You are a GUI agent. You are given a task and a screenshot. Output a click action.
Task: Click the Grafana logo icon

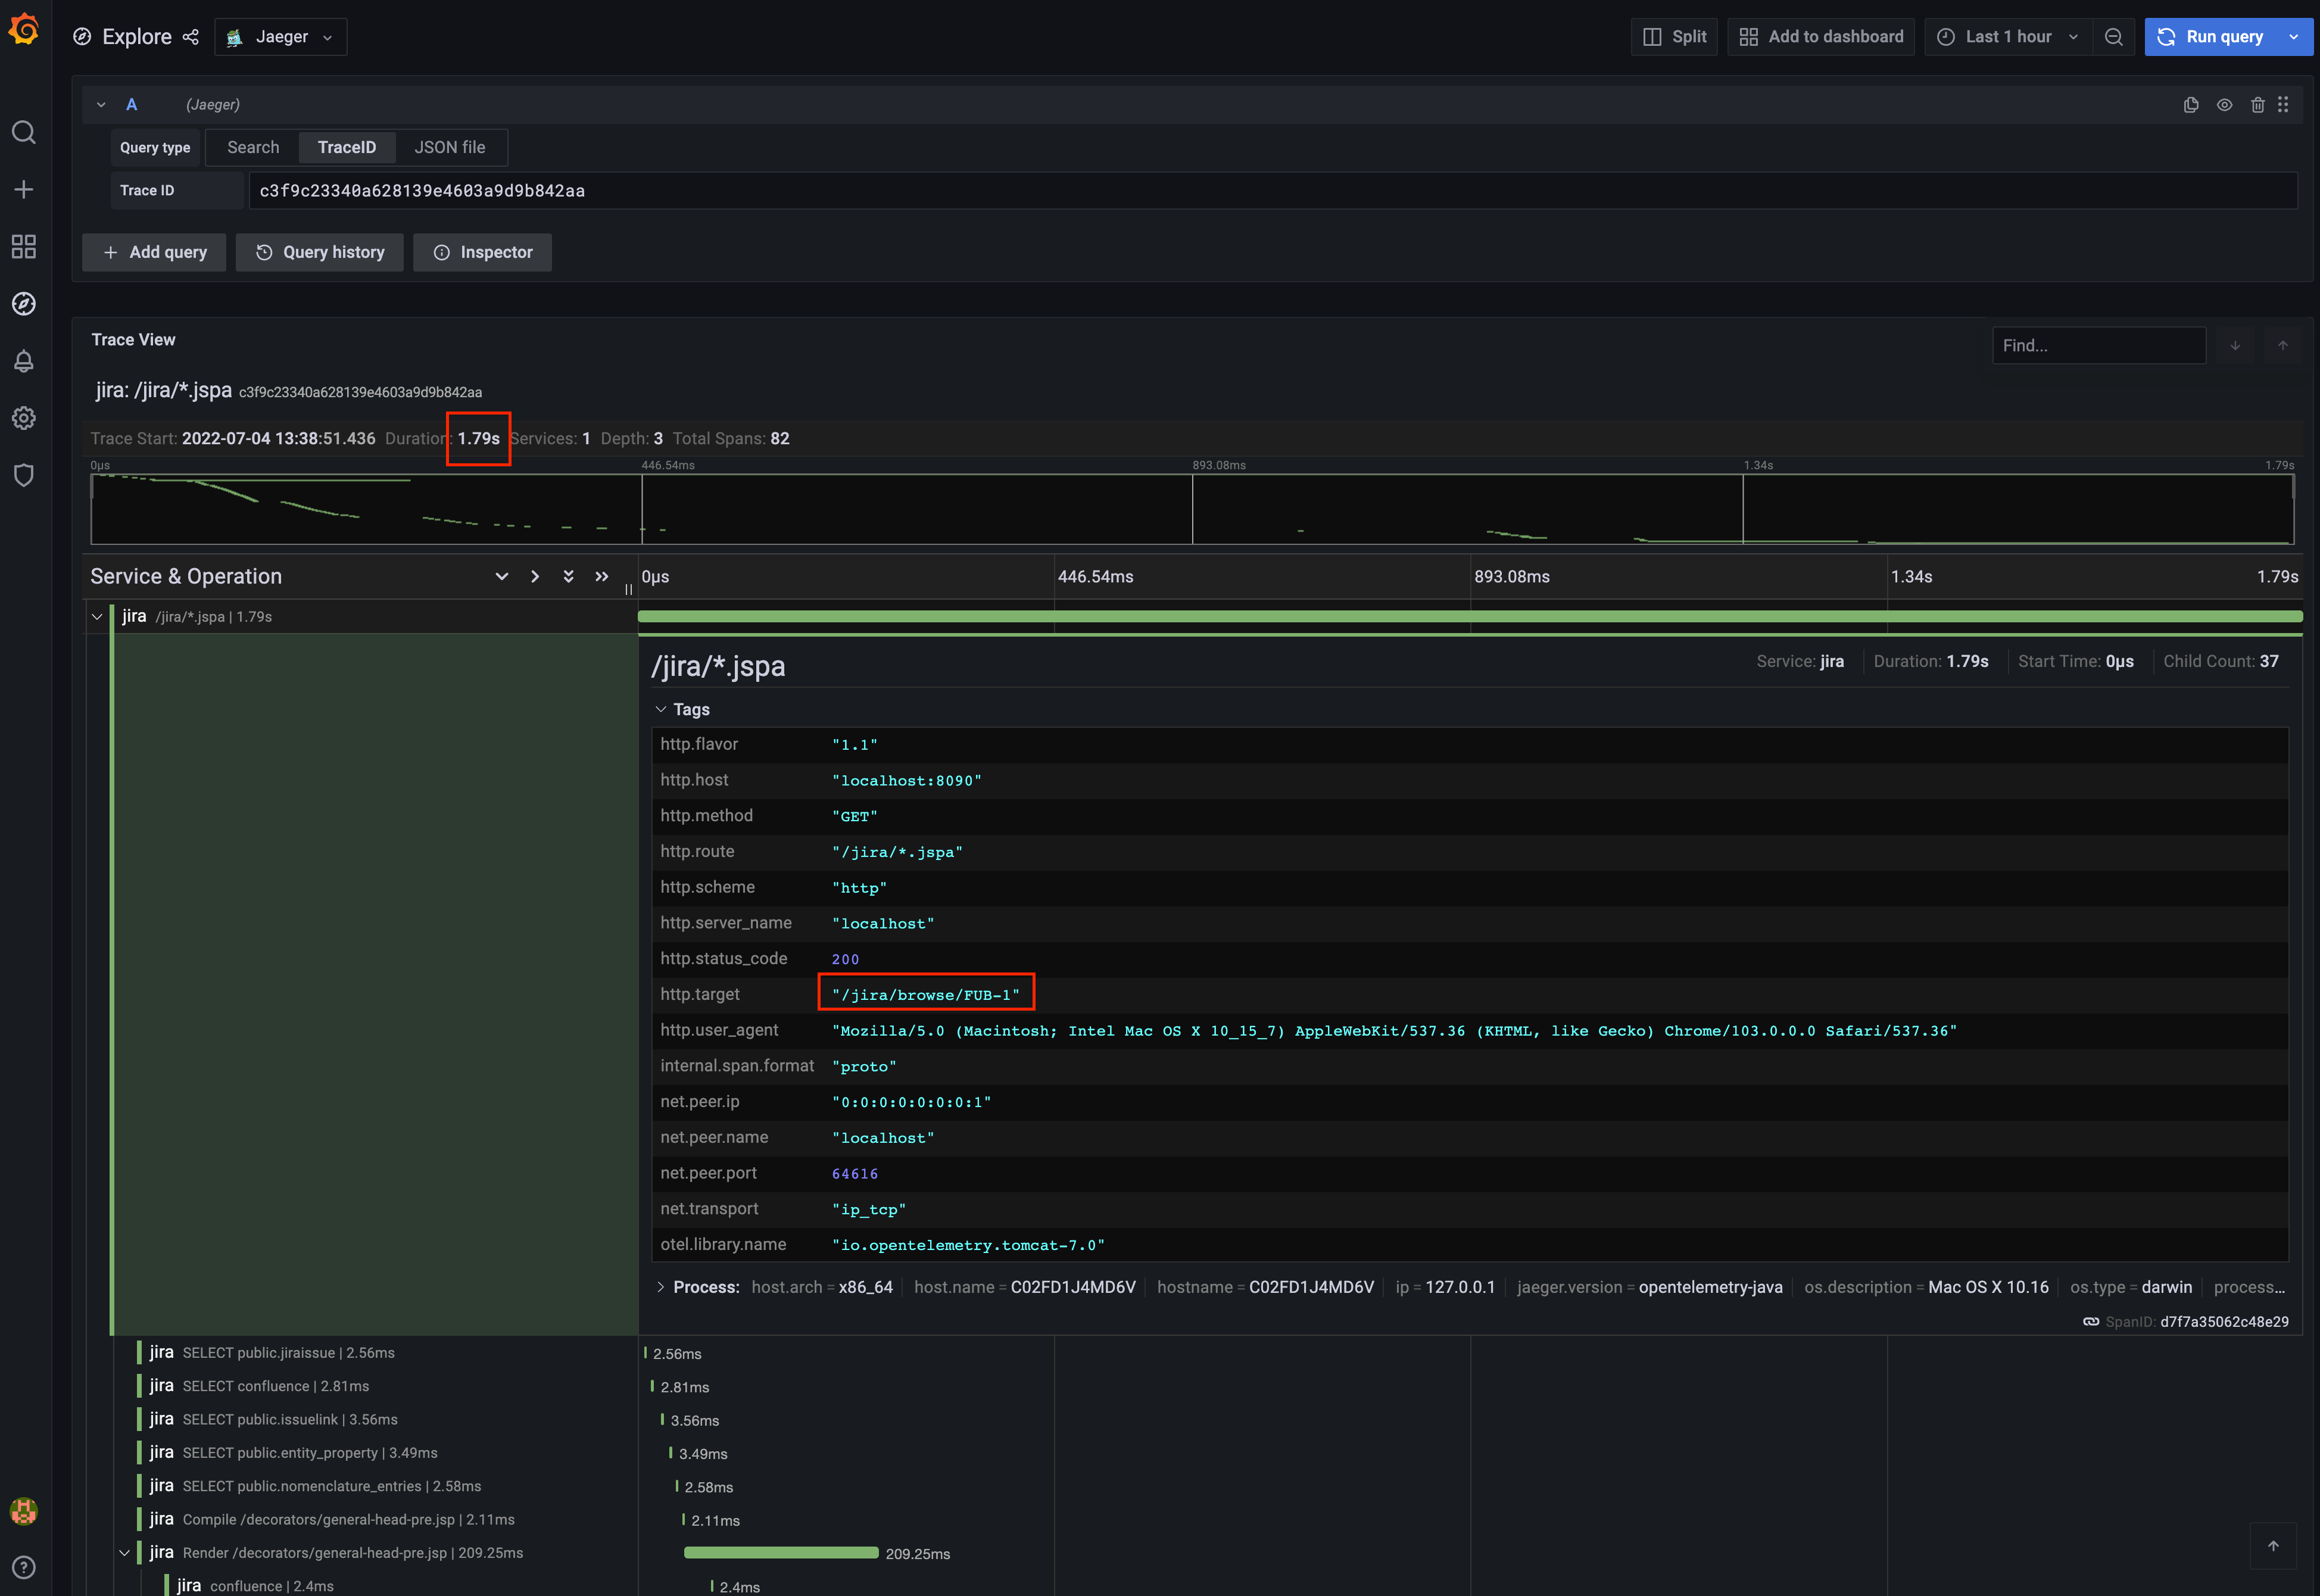click(24, 30)
